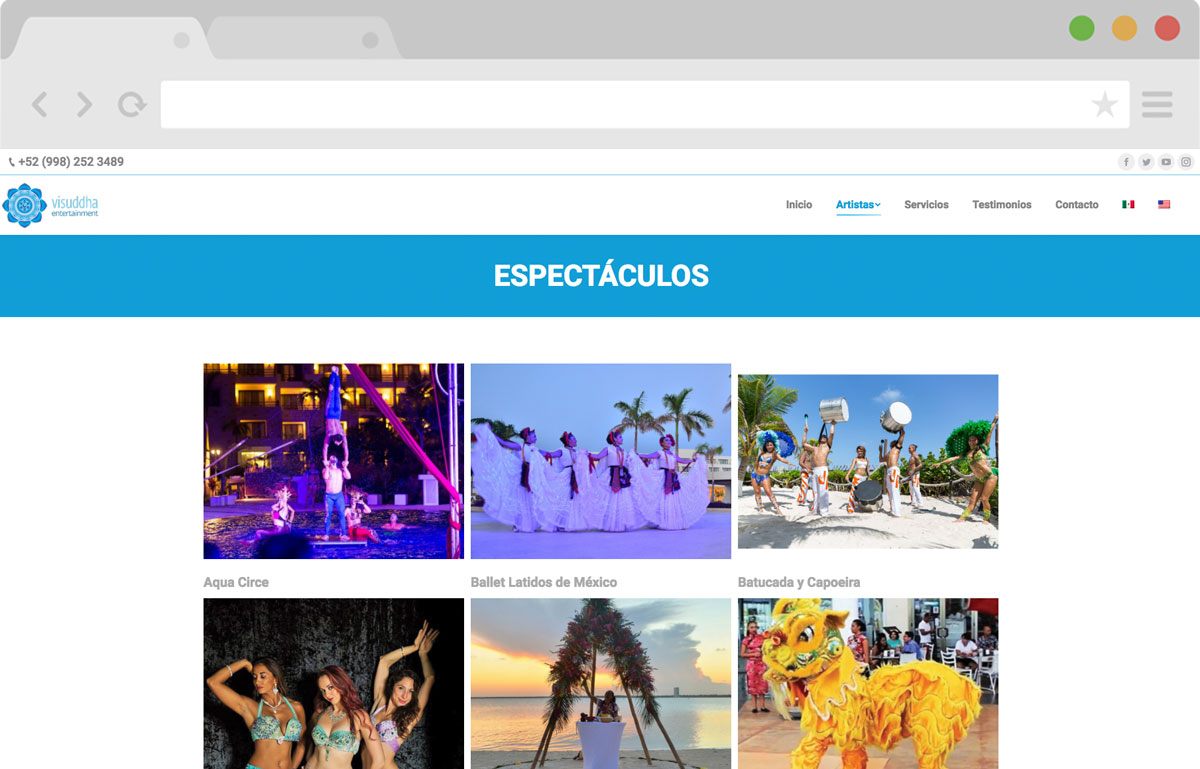The height and width of the screenshot is (769, 1200).
Task: Switch language using the Mexico flag
Action: tap(1128, 205)
